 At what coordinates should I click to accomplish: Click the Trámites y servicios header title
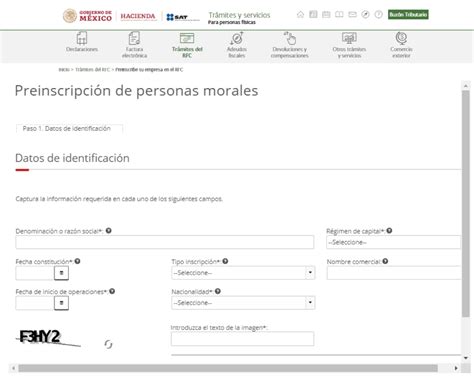pyautogui.click(x=239, y=15)
